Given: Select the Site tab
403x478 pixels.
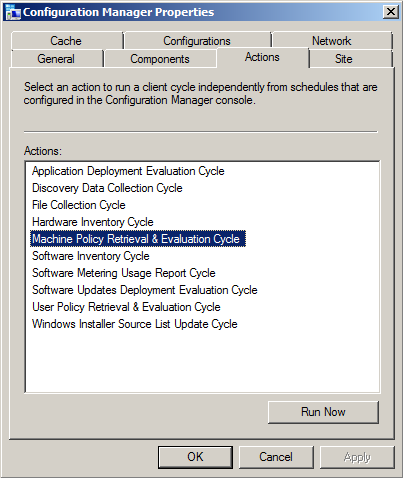Looking at the screenshot, I should pyautogui.click(x=344, y=59).
